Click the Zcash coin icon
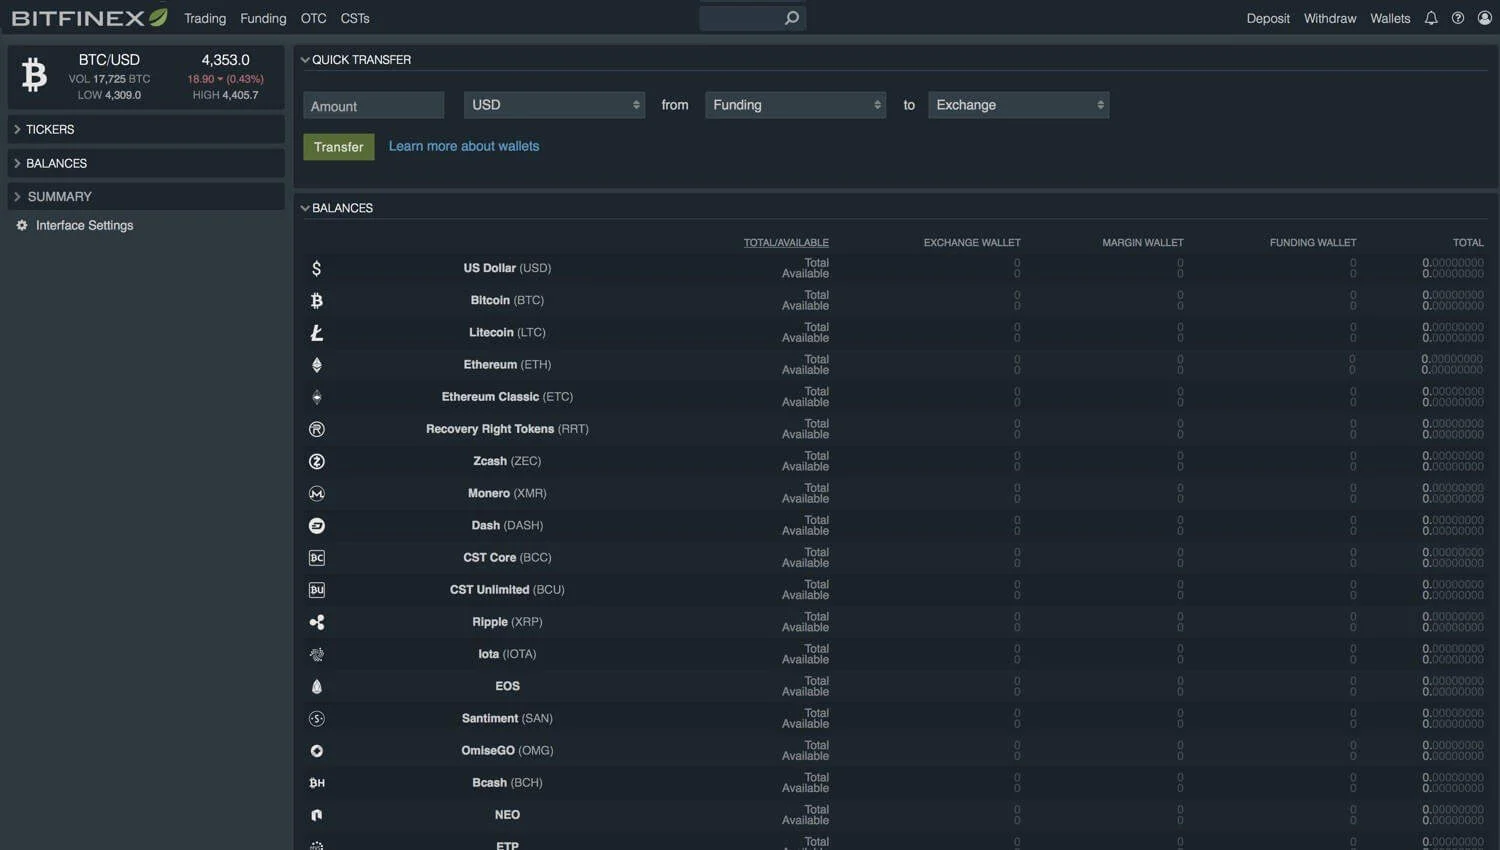 (x=316, y=461)
